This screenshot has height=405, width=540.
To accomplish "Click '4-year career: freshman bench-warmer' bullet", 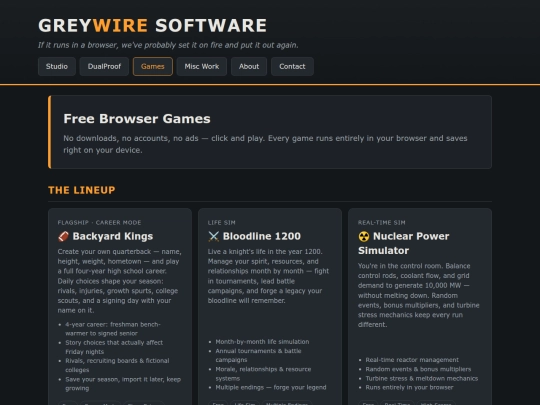I will [113, 329].
